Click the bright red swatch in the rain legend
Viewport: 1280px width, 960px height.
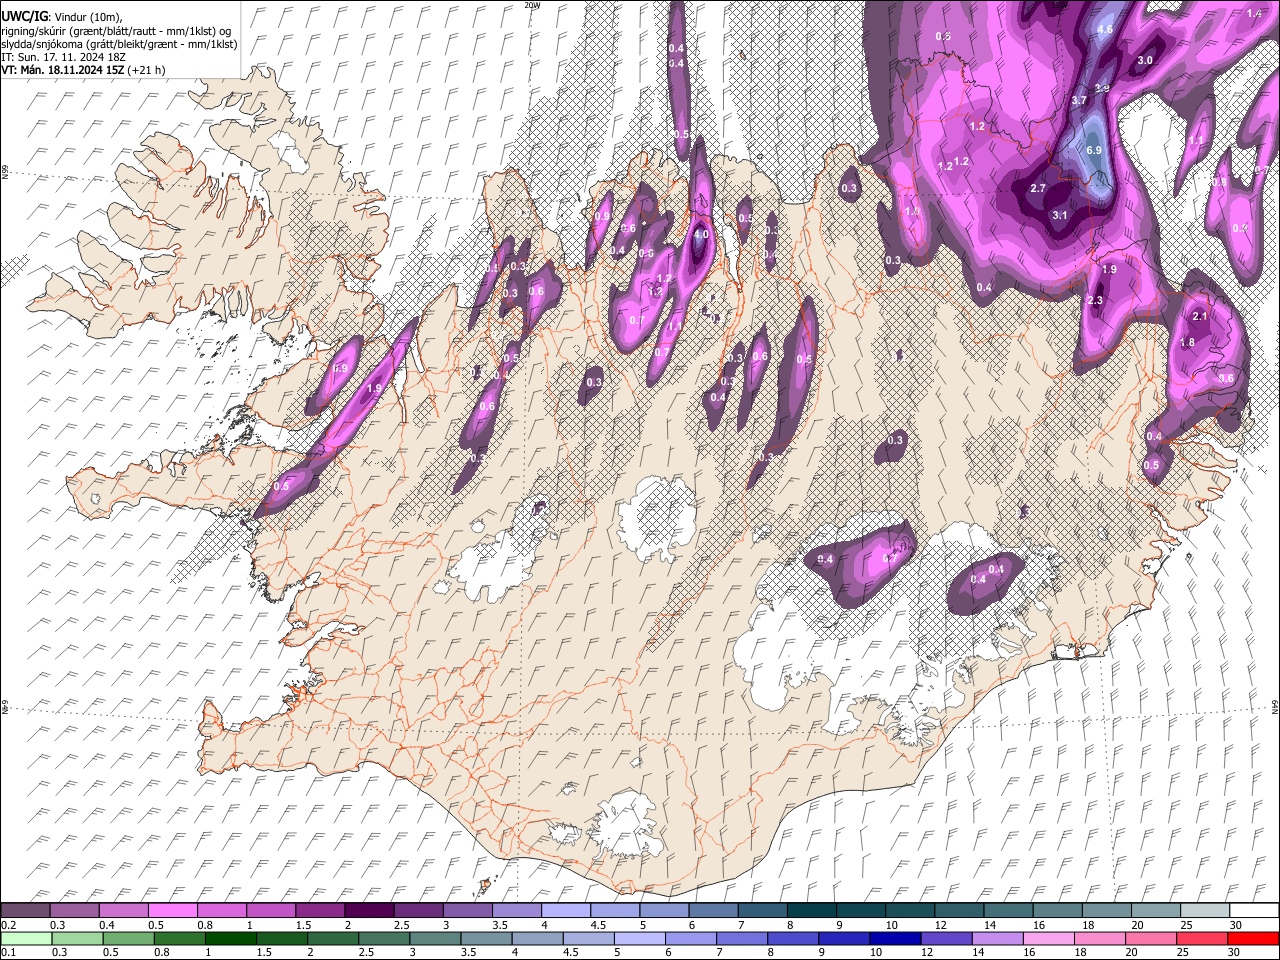(x=1253, y=938)
